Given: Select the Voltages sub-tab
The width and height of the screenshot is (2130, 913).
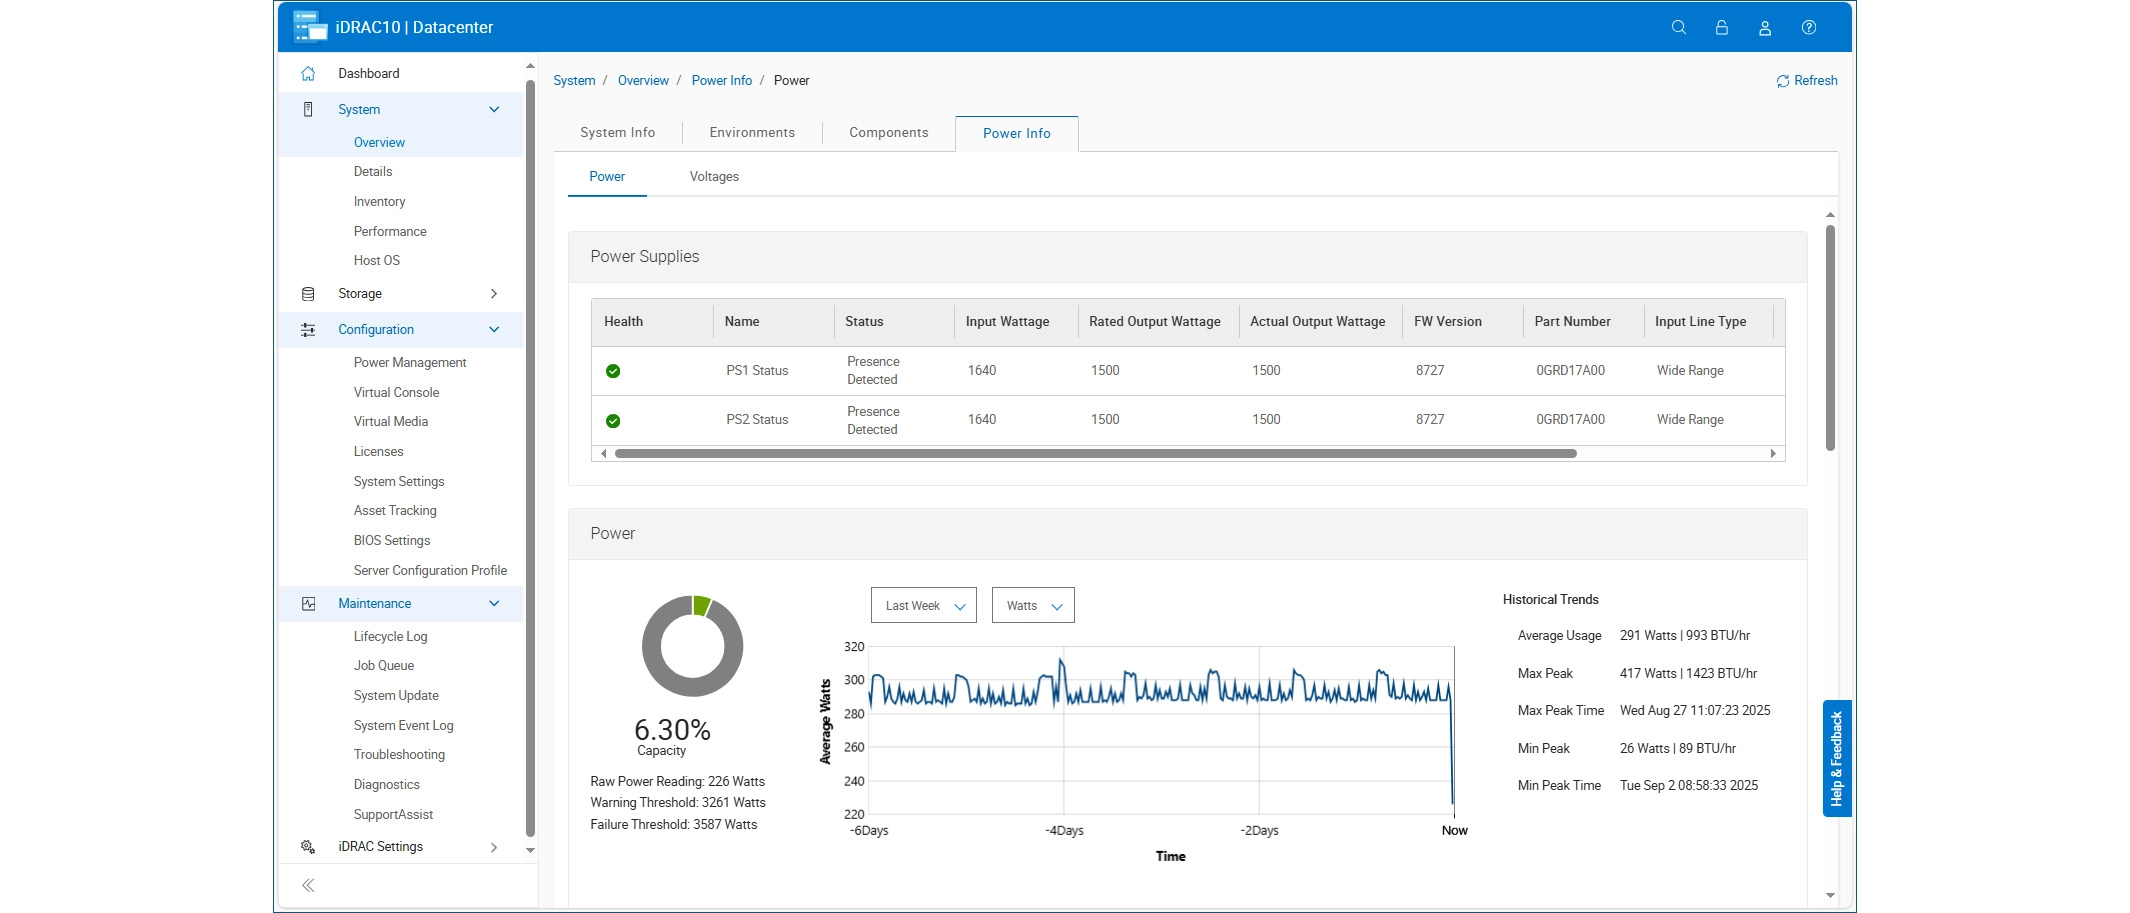Looking at the screenshot, I should (714, 177).
